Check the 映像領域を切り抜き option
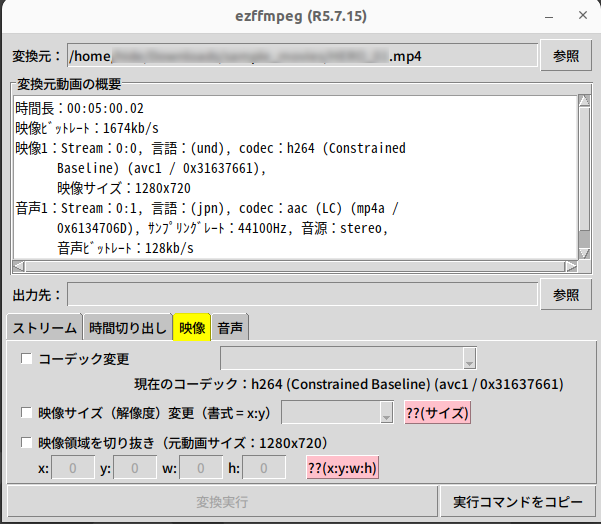Viewport: 601px width, 524px height. point(27,442)
